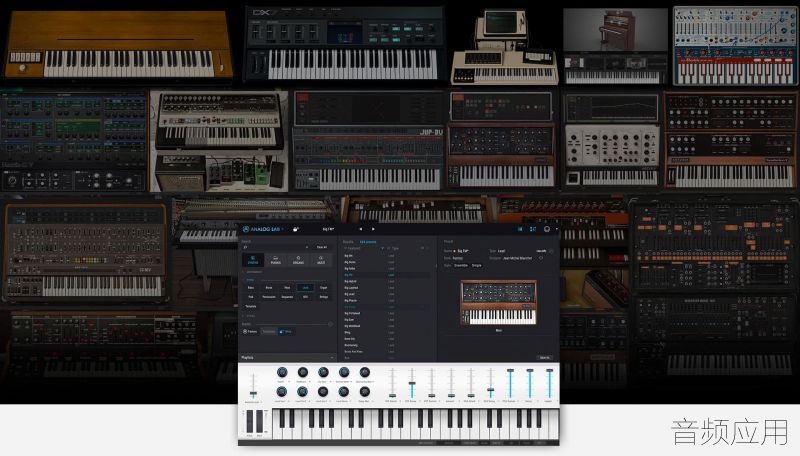Select the Big Hybrid preset row
The width and height of the screenshot is (800, 456).
(387, 281)
